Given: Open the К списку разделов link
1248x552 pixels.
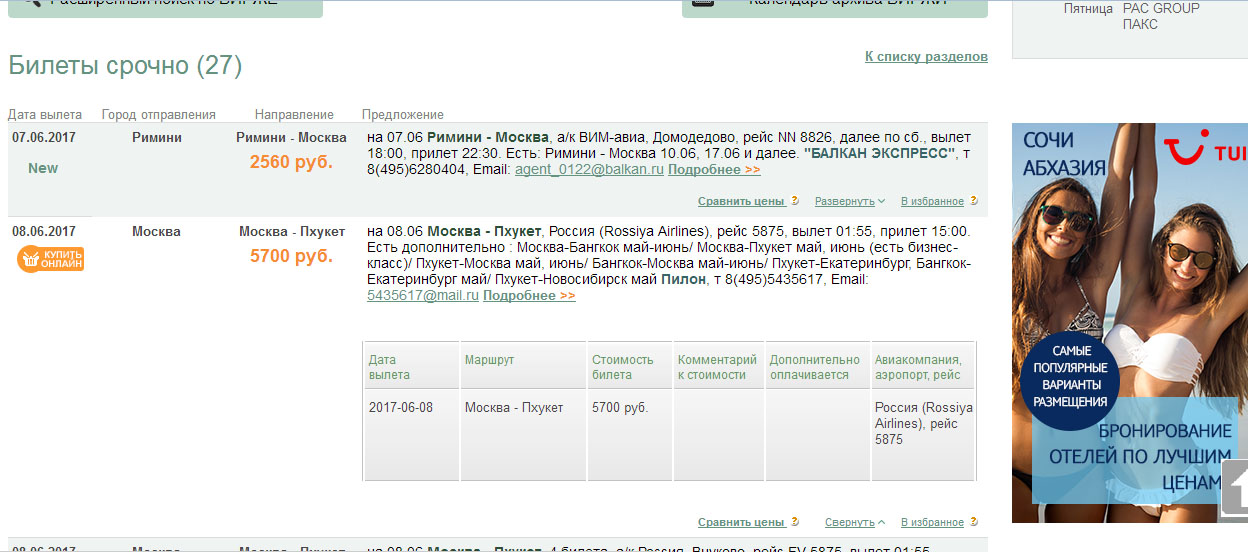Looking at the screenshot, I should pos(926,57).
